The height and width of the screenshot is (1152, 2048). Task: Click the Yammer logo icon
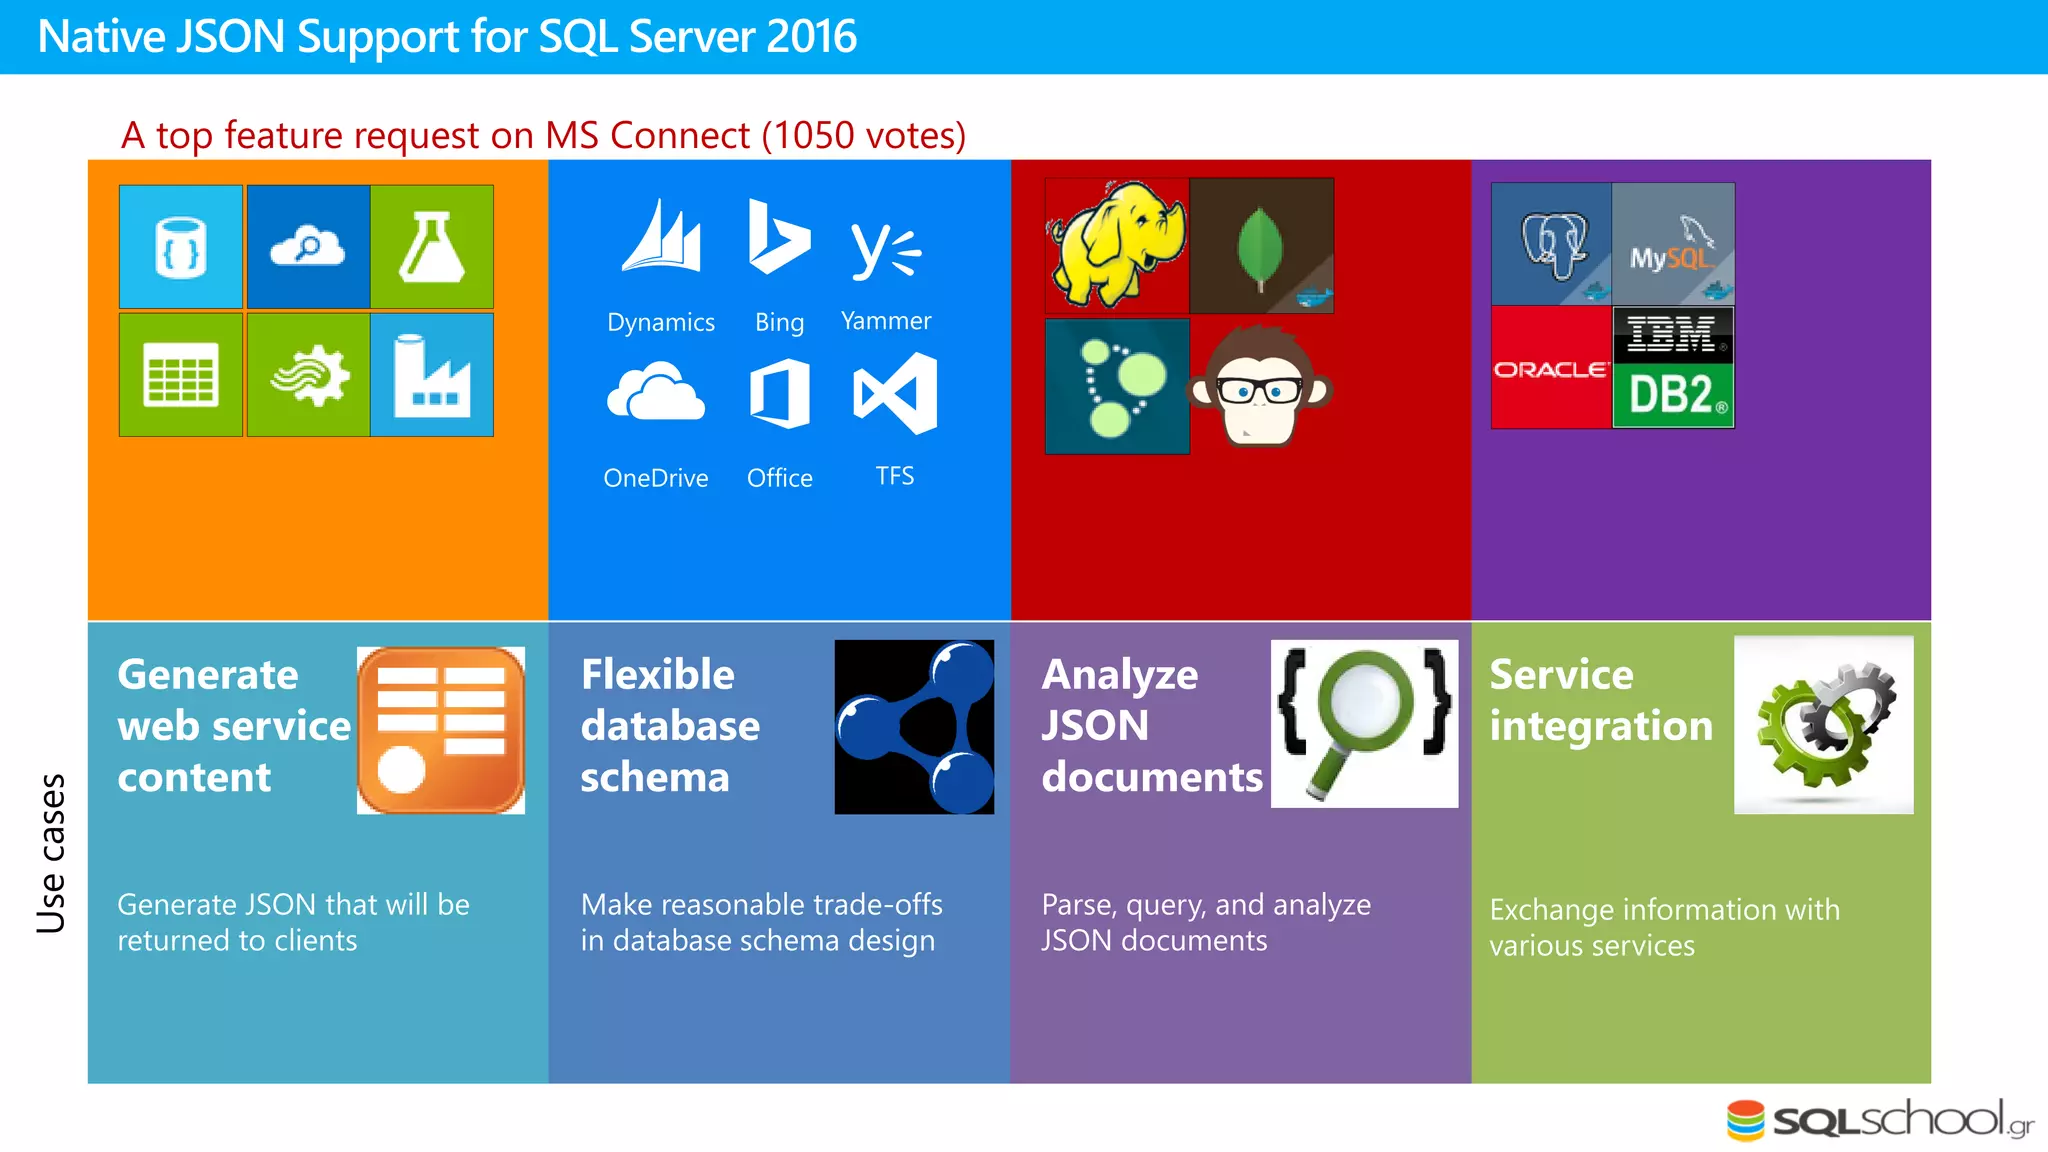pos(886,250)
